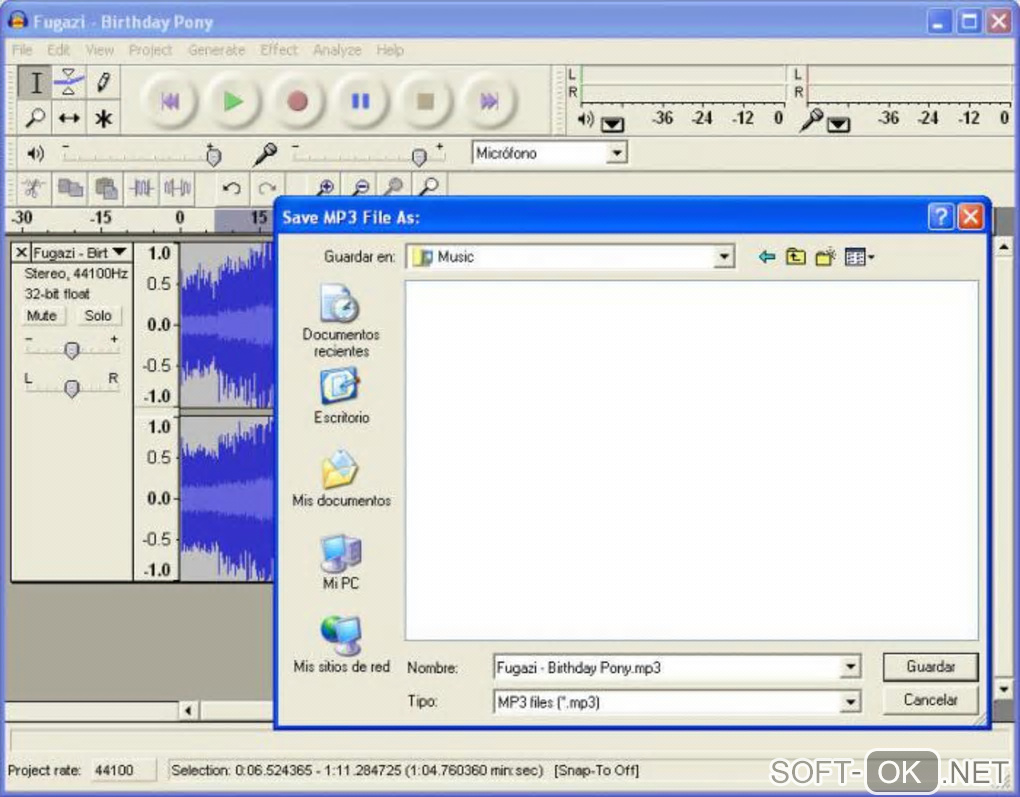This screenshot has width=1020, height=797.
Task: Open Documentos recientes shortcut
Action: pos(341,321)
